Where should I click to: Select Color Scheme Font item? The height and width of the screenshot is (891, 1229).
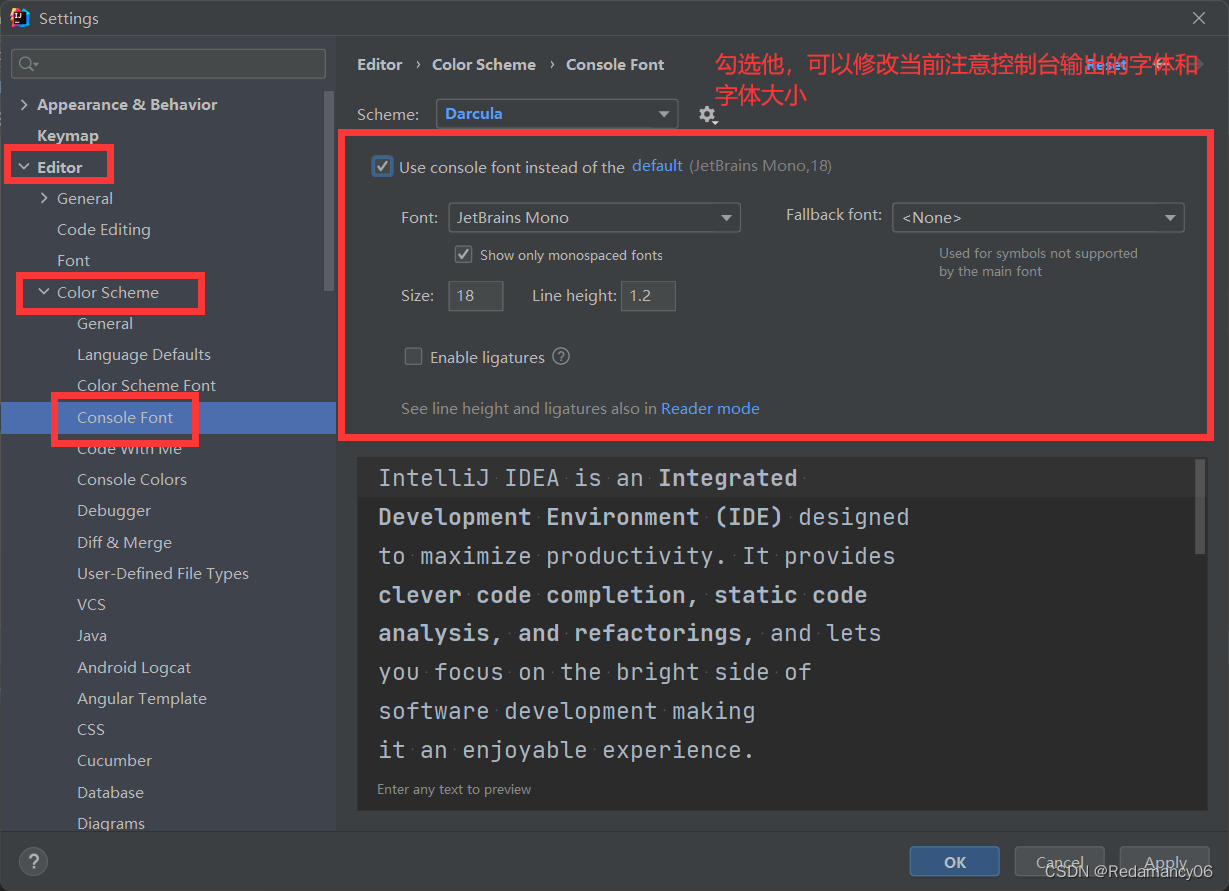146,385
